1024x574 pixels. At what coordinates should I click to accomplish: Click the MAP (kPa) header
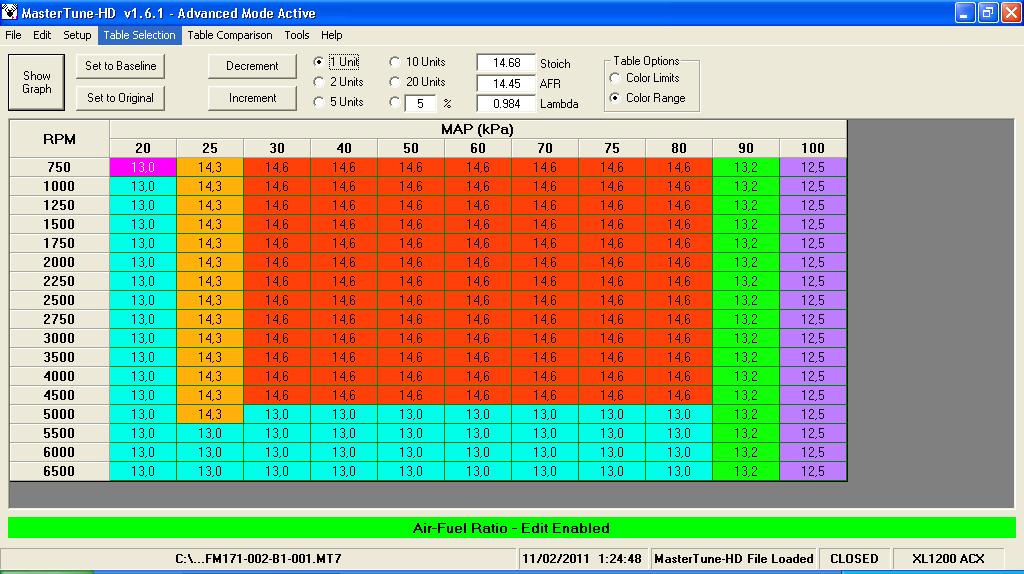[x=478, y=129]
